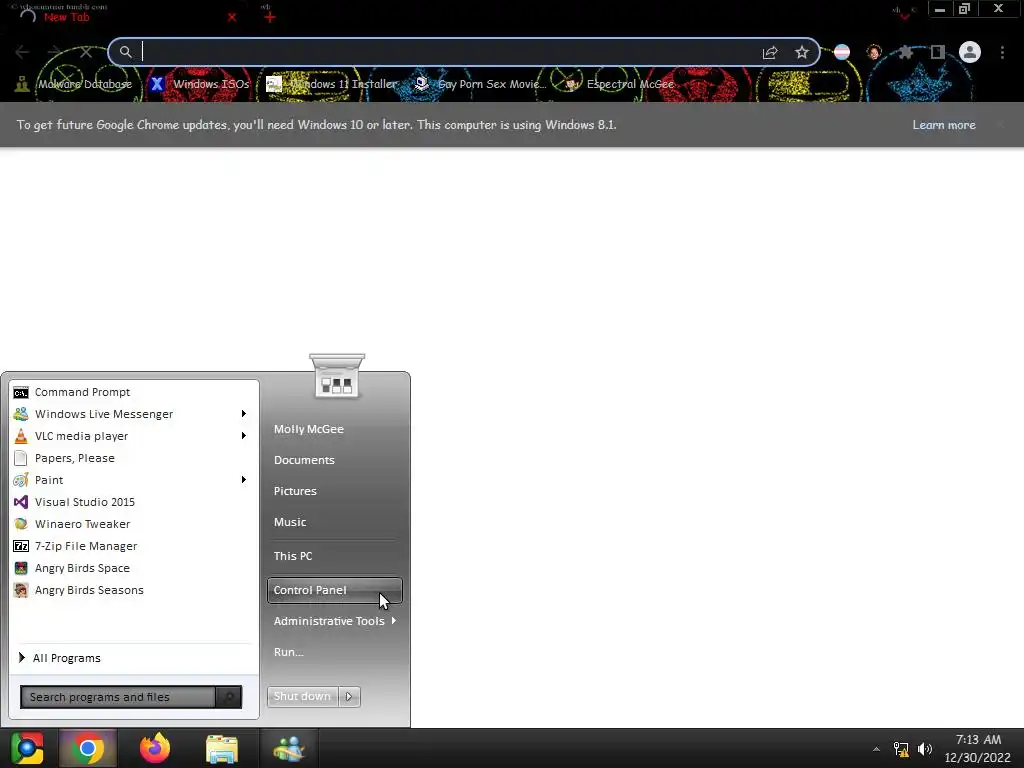The width and height of the screenshot is (1024, 768).
Task: Close the New Tab tab
Action: coord(232,17)
